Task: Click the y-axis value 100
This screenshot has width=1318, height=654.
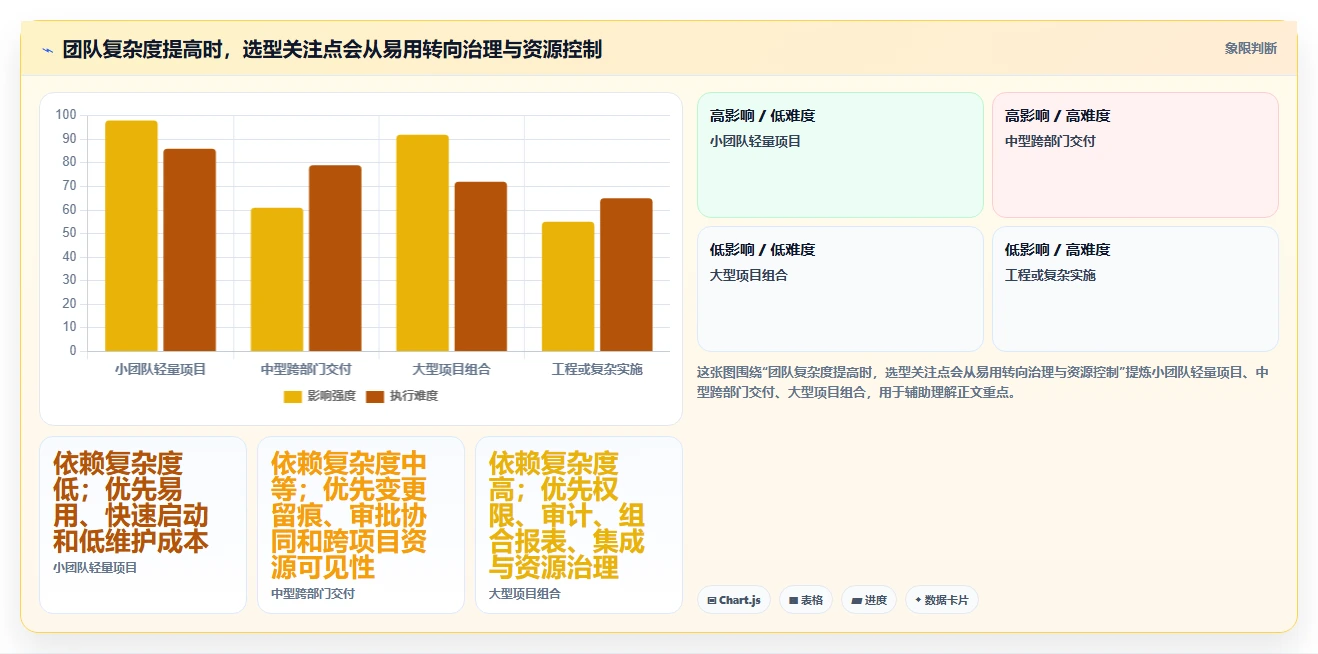Action: point(66,115)
